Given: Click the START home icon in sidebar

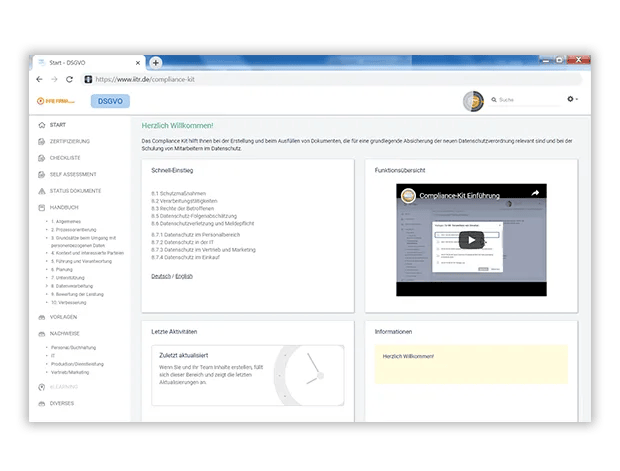Looking at the screenshot, I should click(x=40, y=125).
